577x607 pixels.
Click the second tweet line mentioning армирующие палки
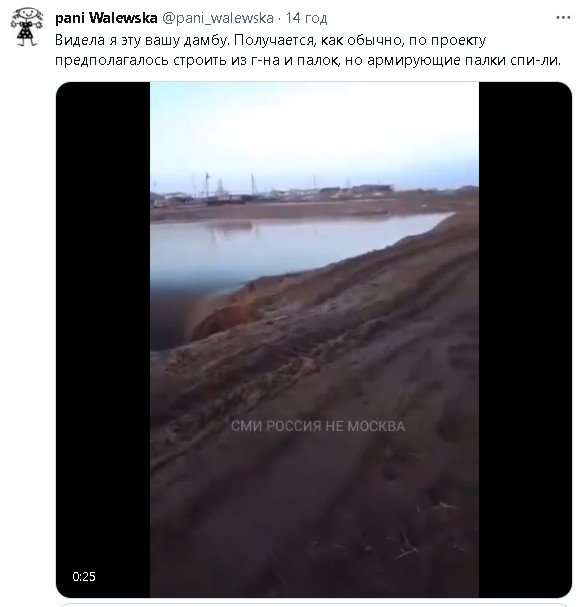point(308,60)
